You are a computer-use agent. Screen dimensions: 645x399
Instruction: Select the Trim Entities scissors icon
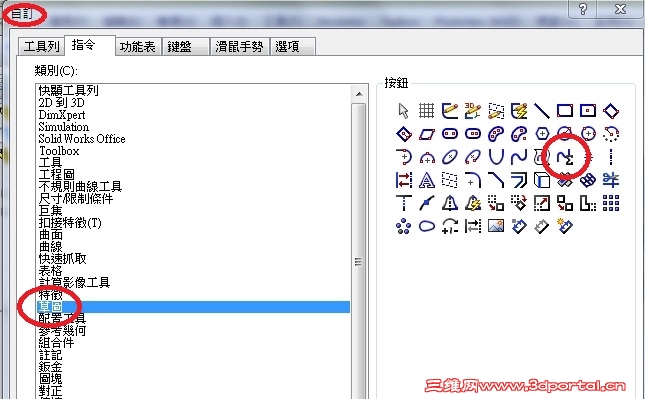point(611,180)
